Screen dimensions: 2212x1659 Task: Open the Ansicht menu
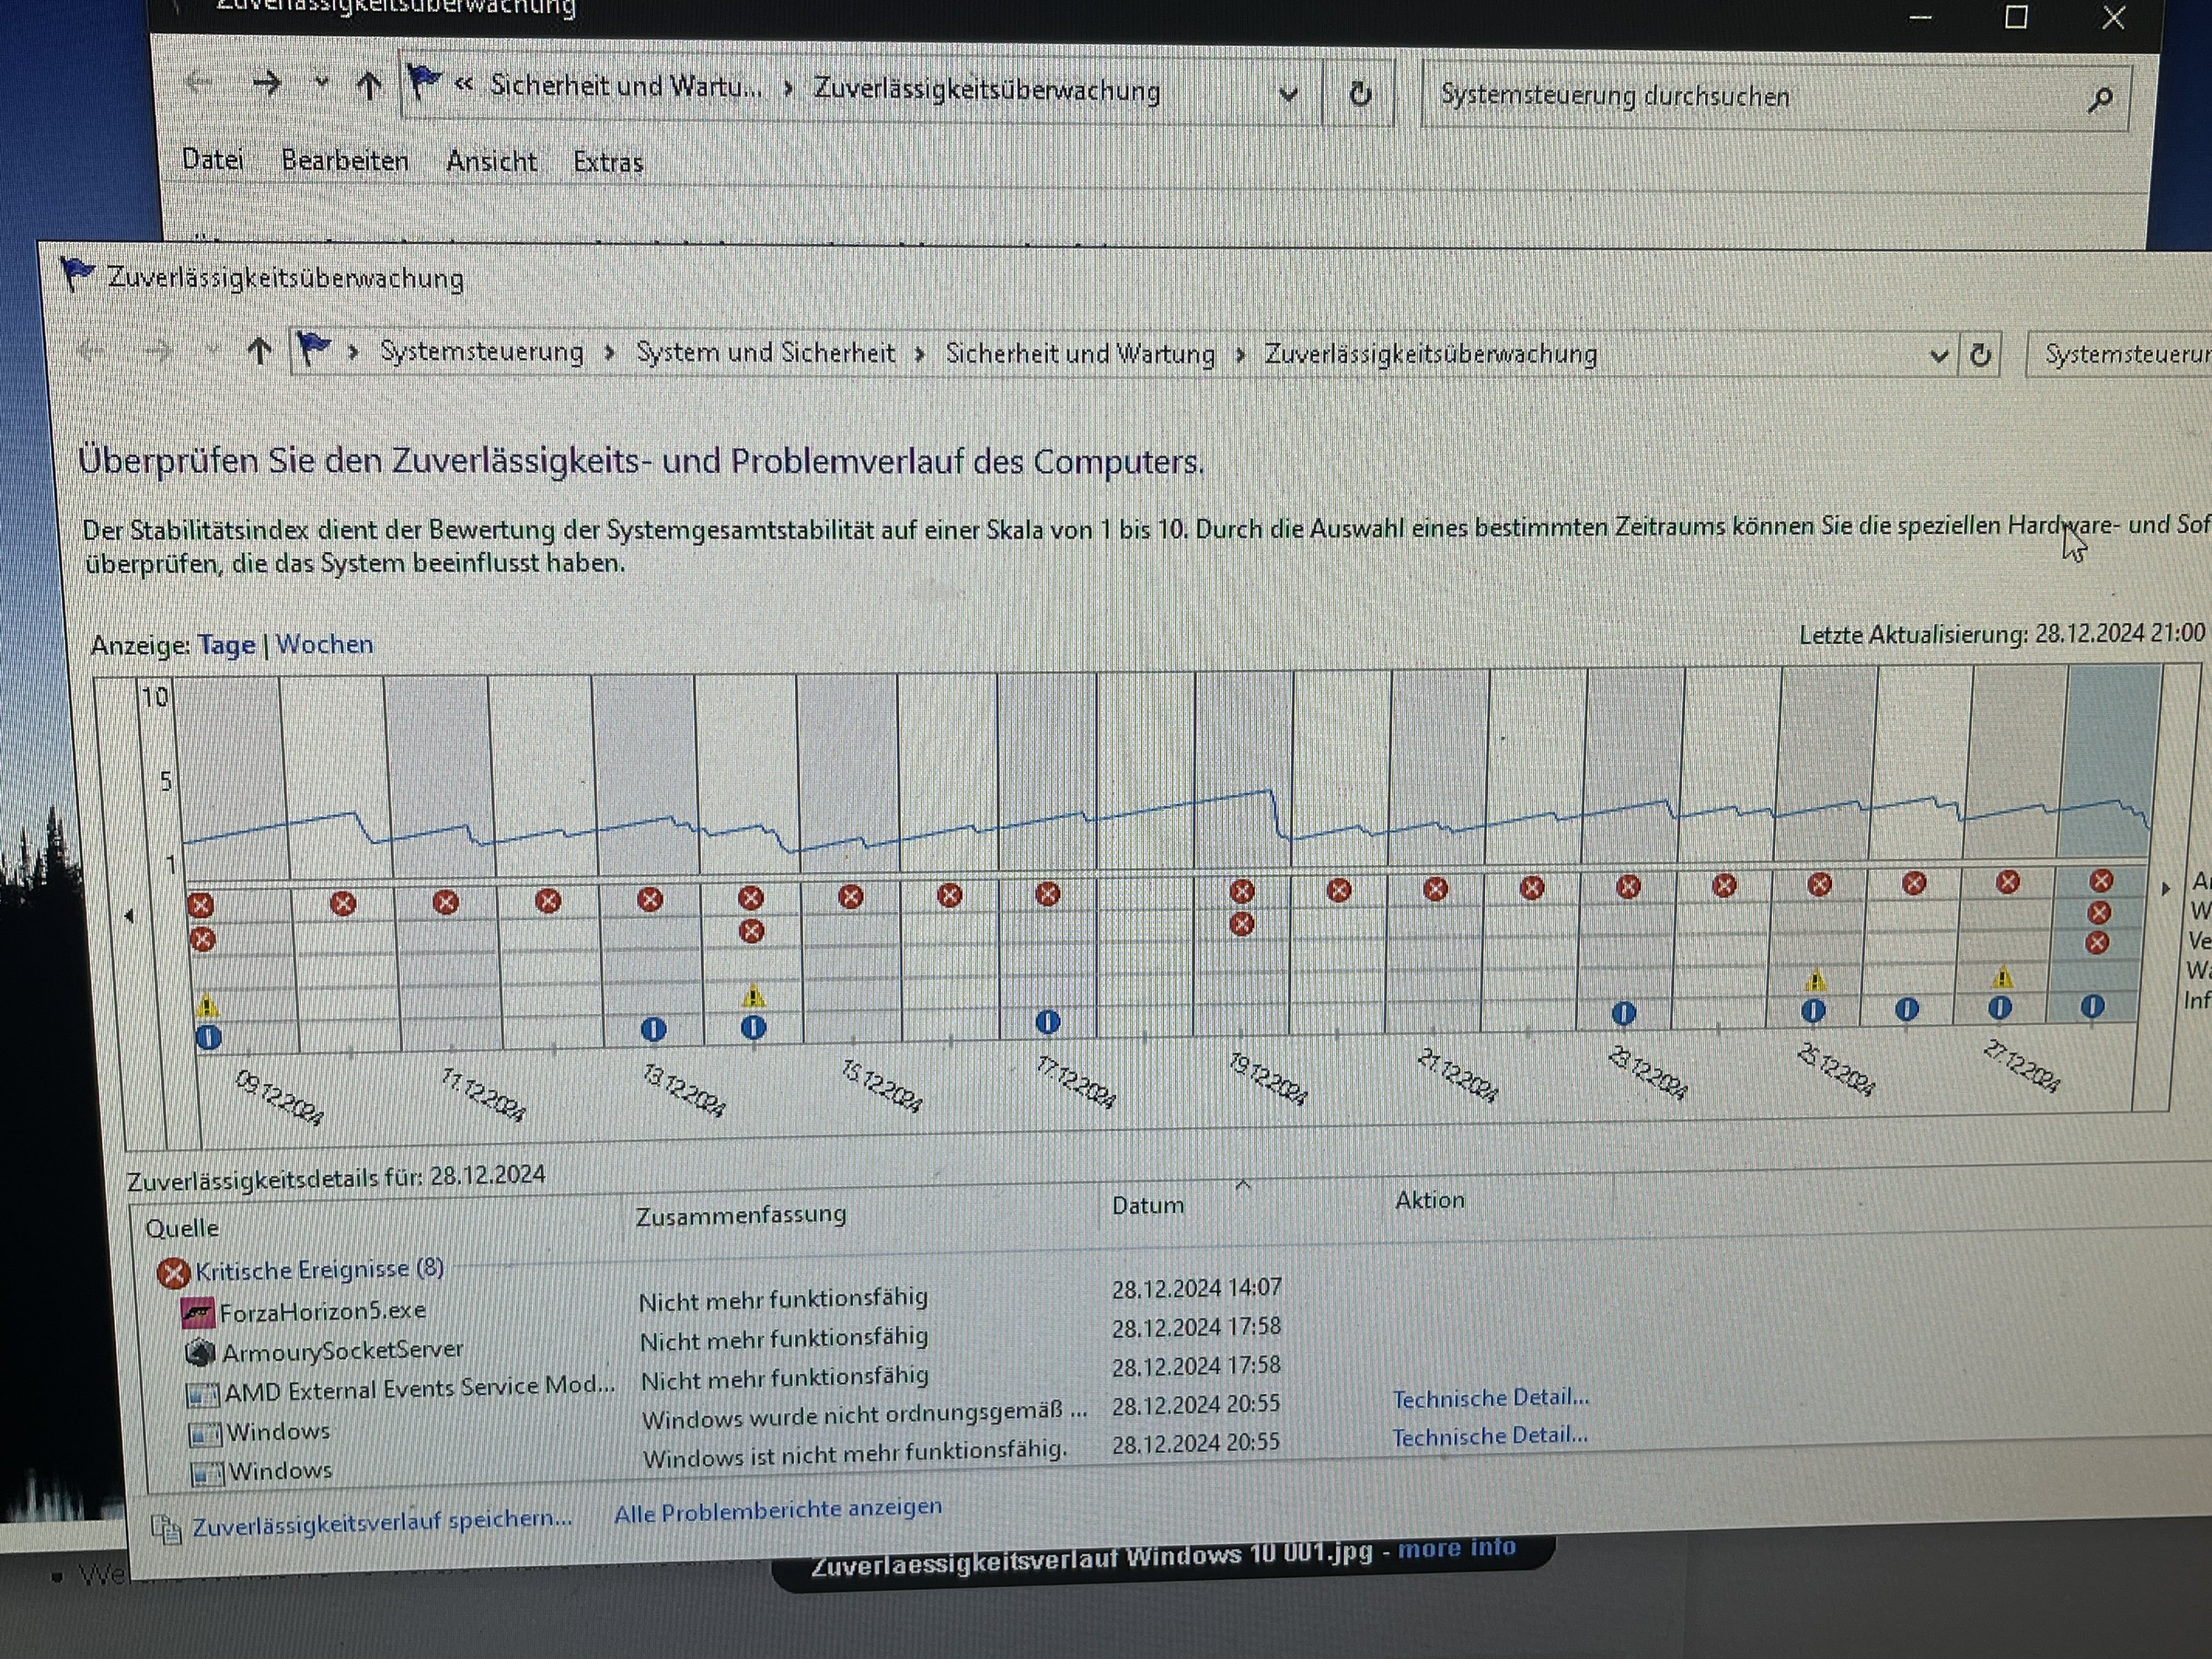click(x=491, y=161)
